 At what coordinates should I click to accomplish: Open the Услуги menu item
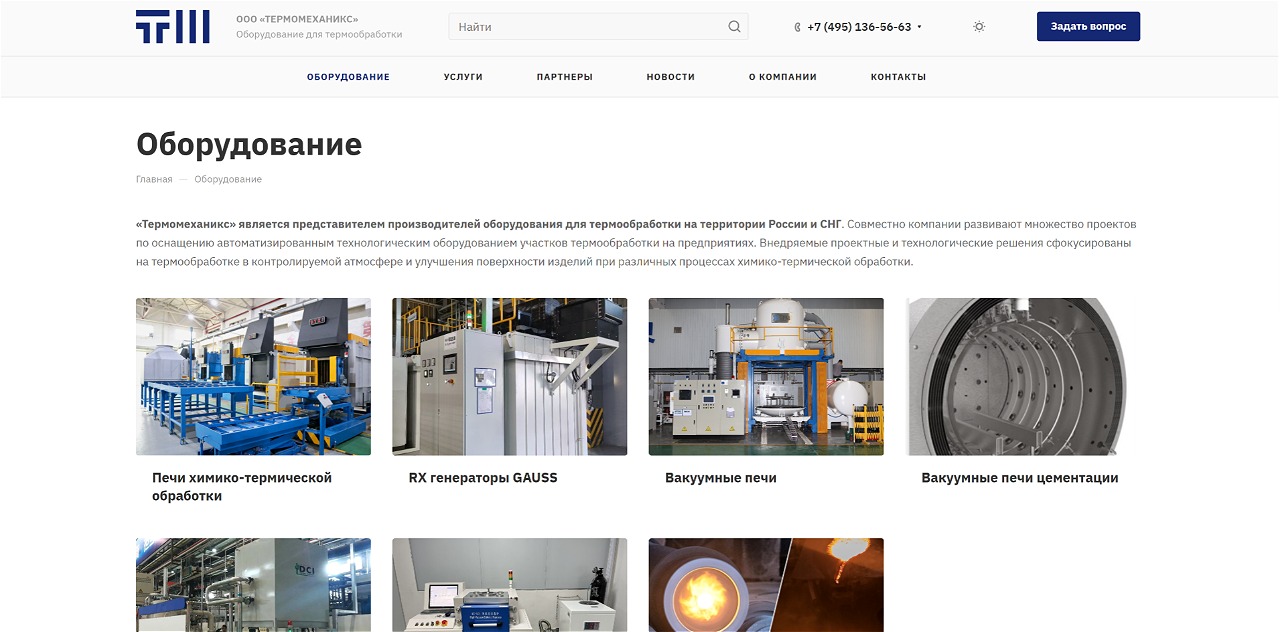[463, 77]
